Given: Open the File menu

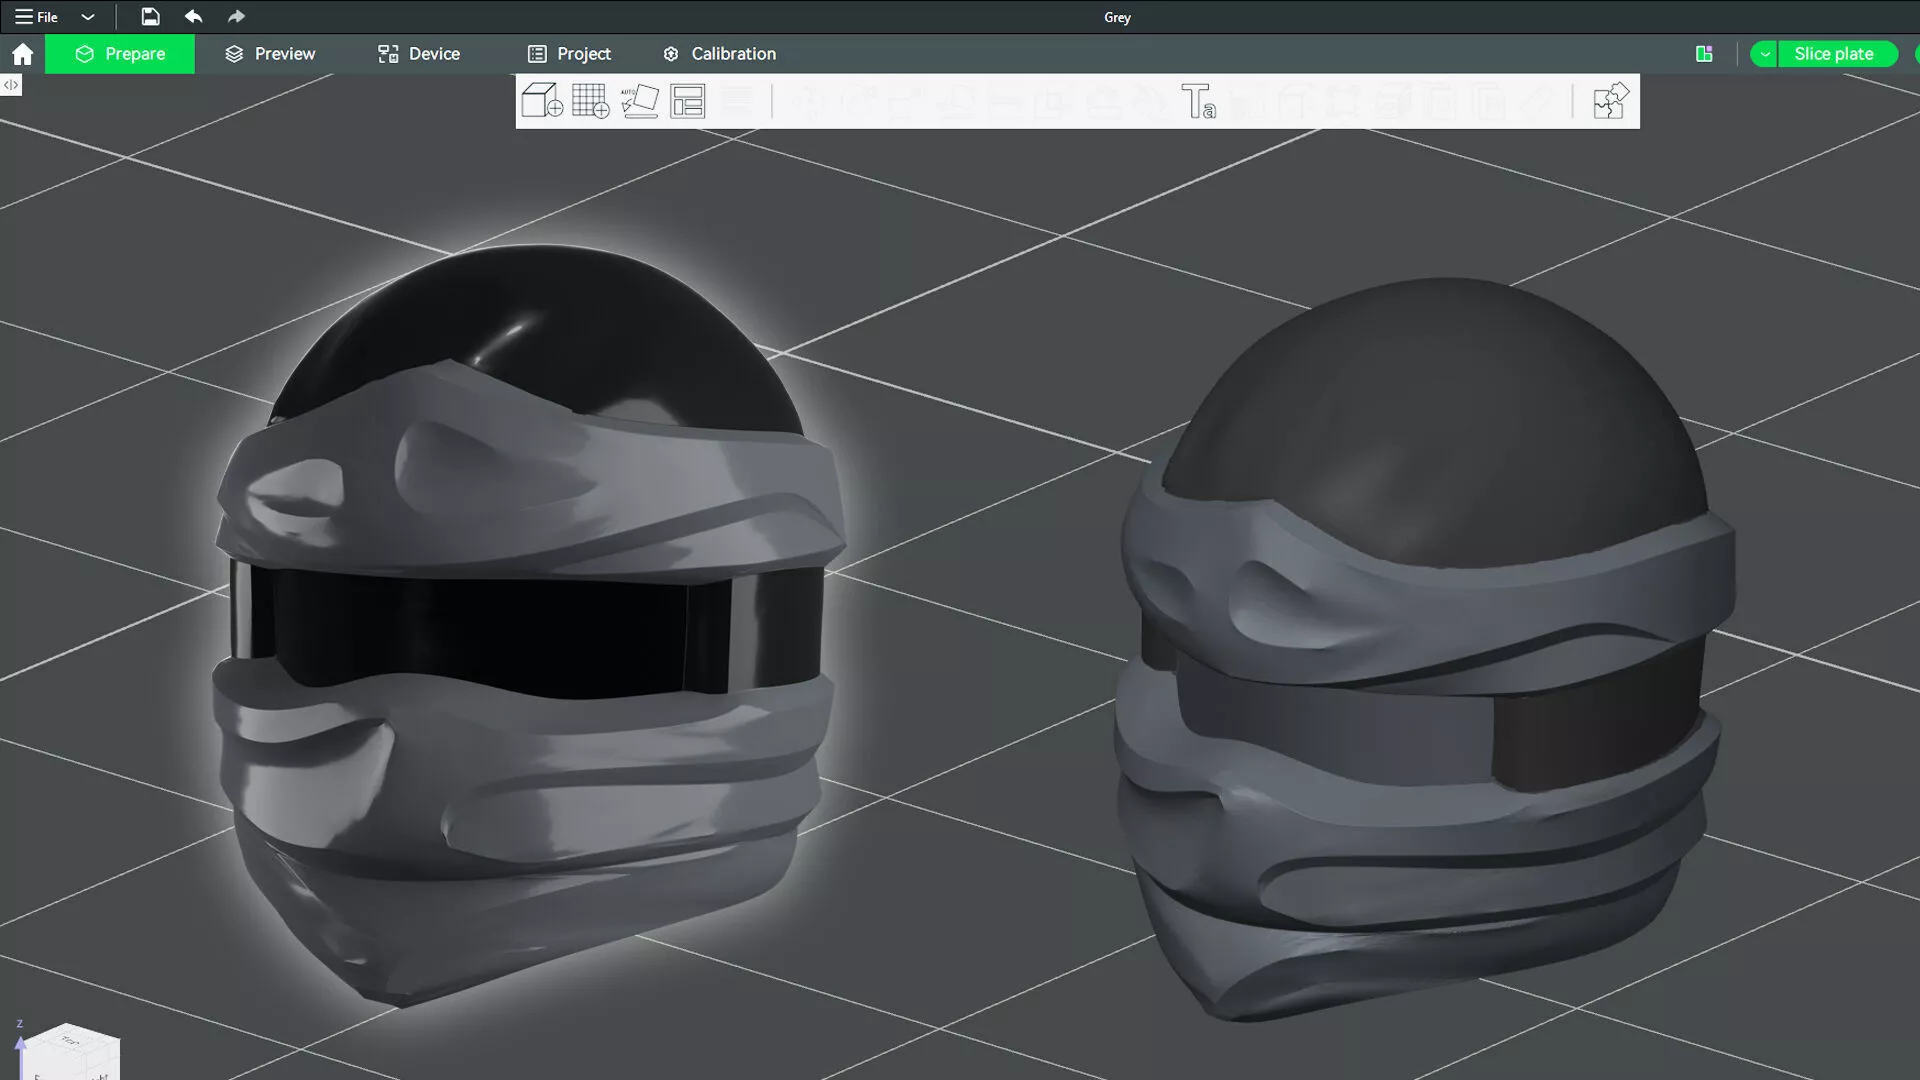Looking at the screenshot, I should (x=36, y=17).
